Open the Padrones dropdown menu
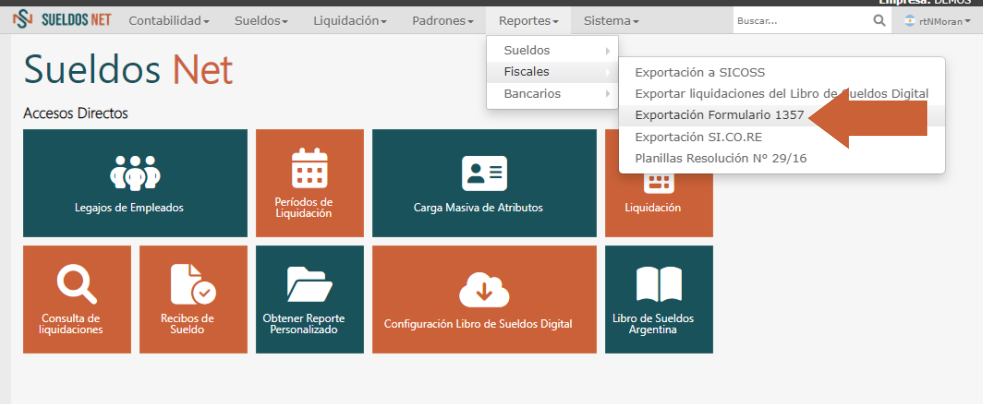 (x=442, y=21)
